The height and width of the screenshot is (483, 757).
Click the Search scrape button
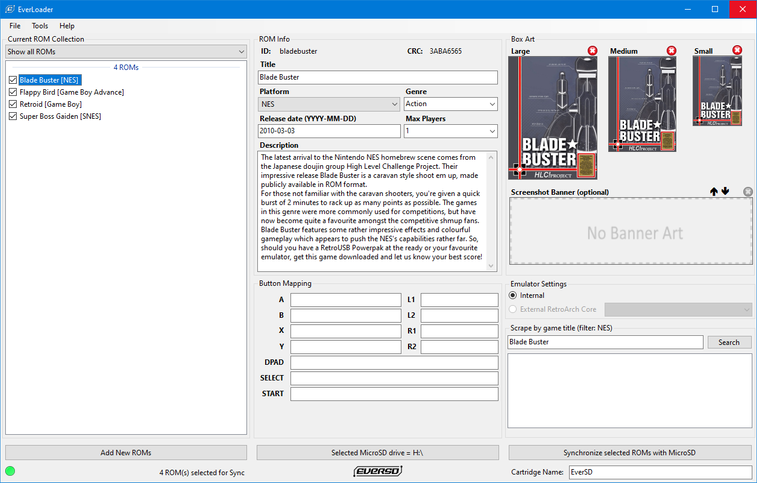click(729, 342)
